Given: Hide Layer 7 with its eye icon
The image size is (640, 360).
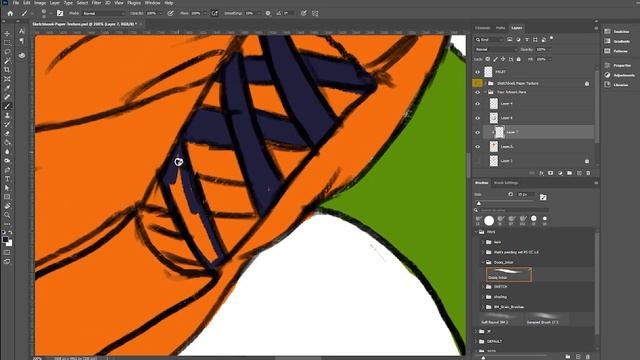Looking at the screenshot, I should point(477,132).
